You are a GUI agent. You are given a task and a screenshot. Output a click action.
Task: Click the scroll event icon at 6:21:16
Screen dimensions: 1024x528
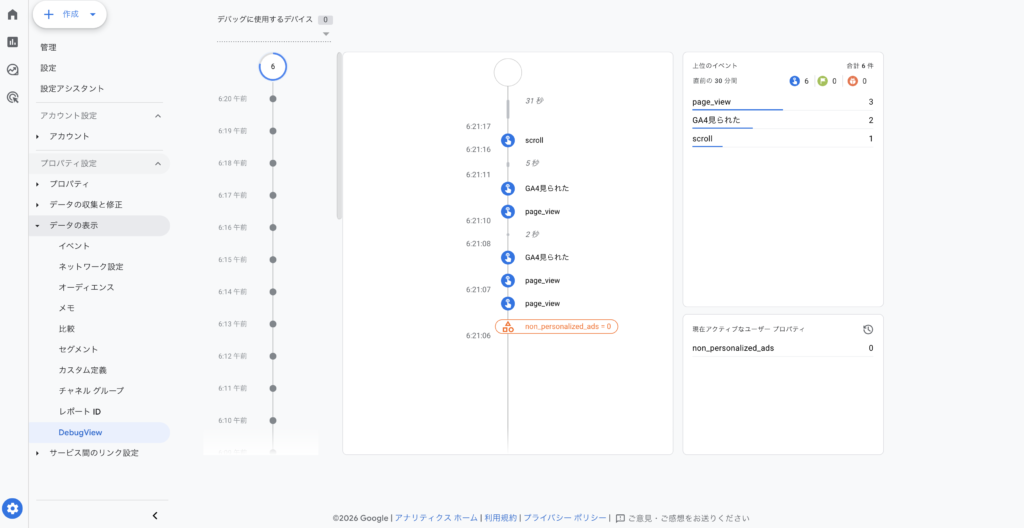click(x=508, y=140)
